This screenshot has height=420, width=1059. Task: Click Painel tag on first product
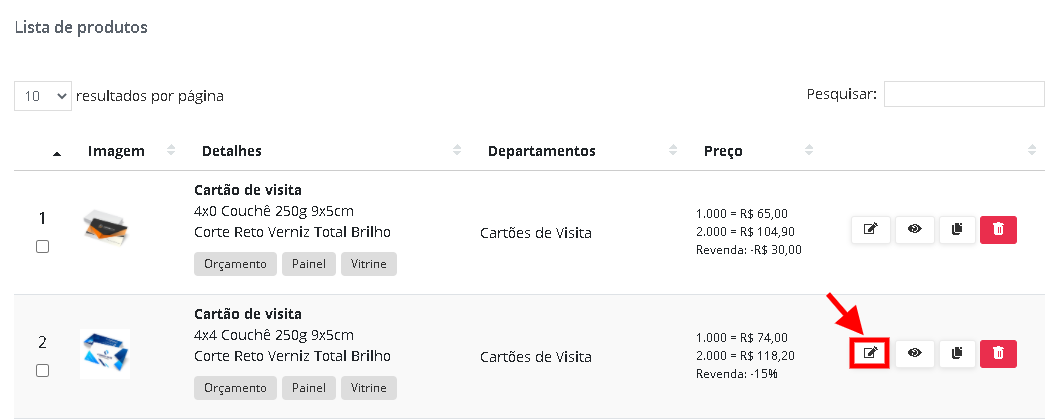tap(308, 264)
